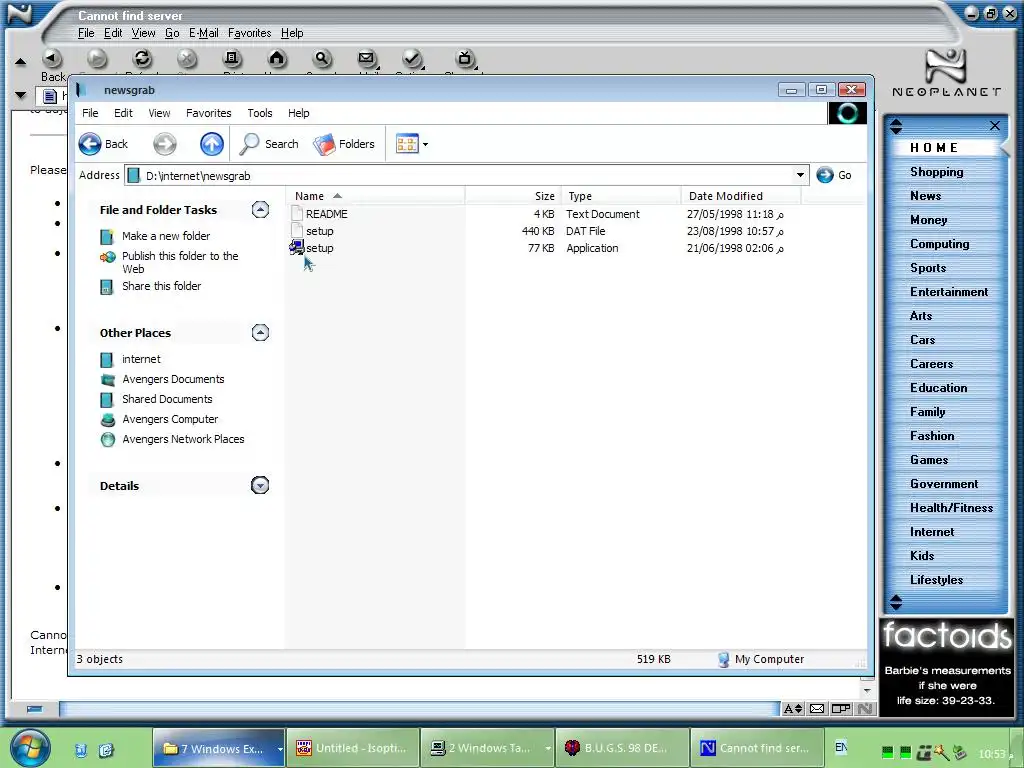Viewport: 1024px width, 768px height.
Task: Click Health/Fitness channel in sidebar
Action: point(952,508)
